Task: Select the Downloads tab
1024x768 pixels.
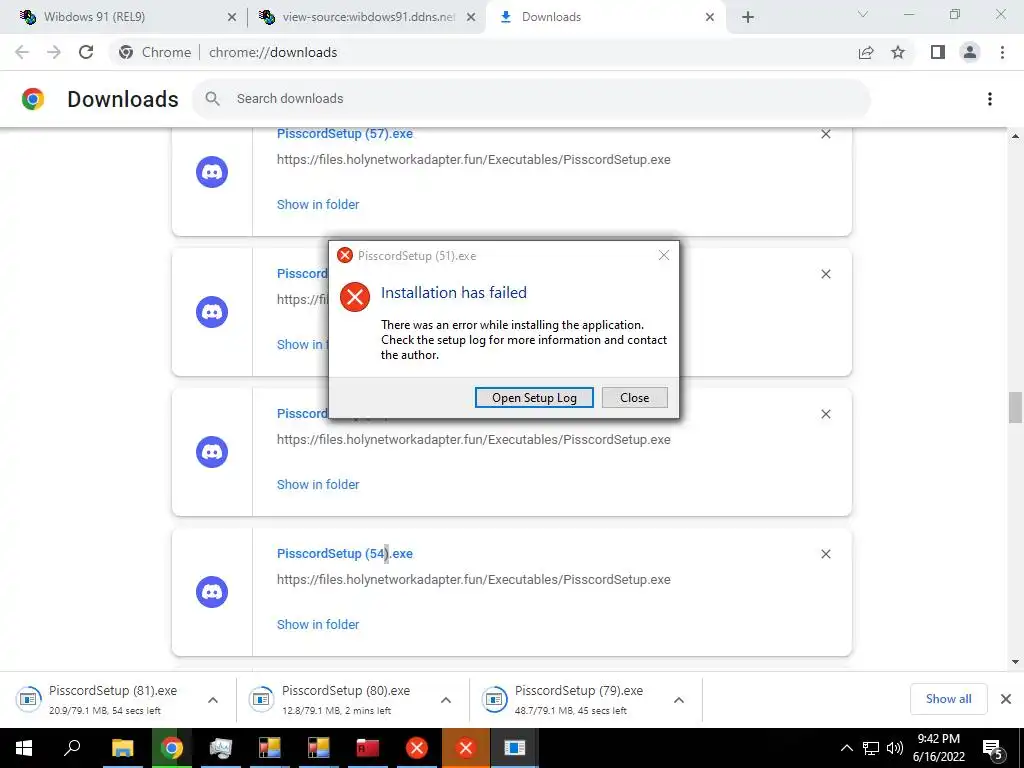Action: point(604,17)
